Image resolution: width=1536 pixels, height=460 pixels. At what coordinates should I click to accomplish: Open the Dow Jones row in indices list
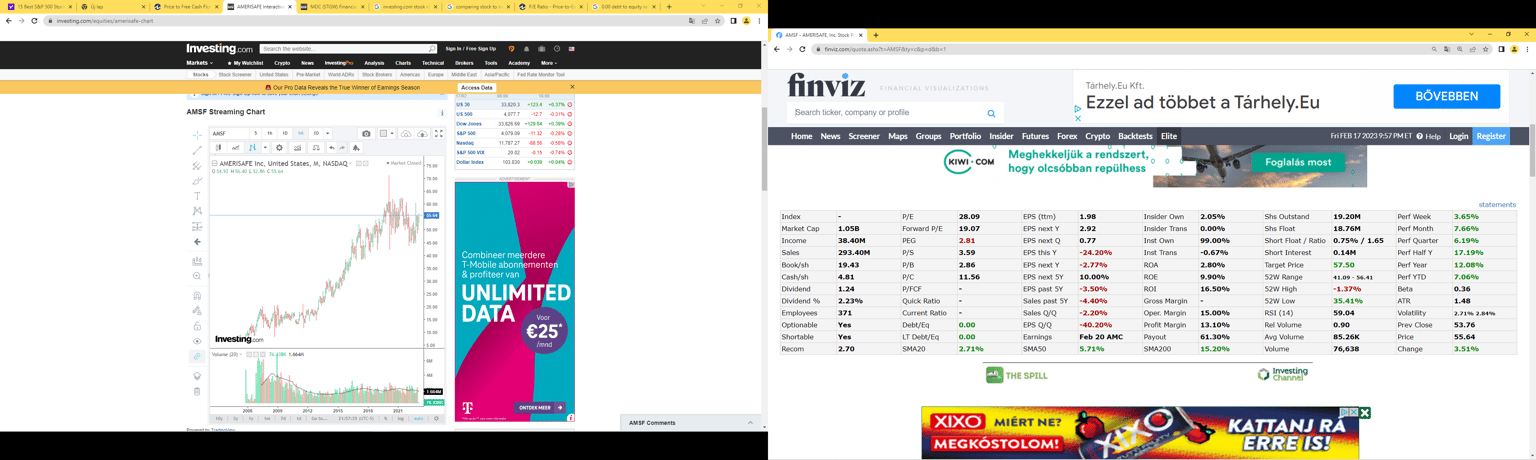click(514, 124)
